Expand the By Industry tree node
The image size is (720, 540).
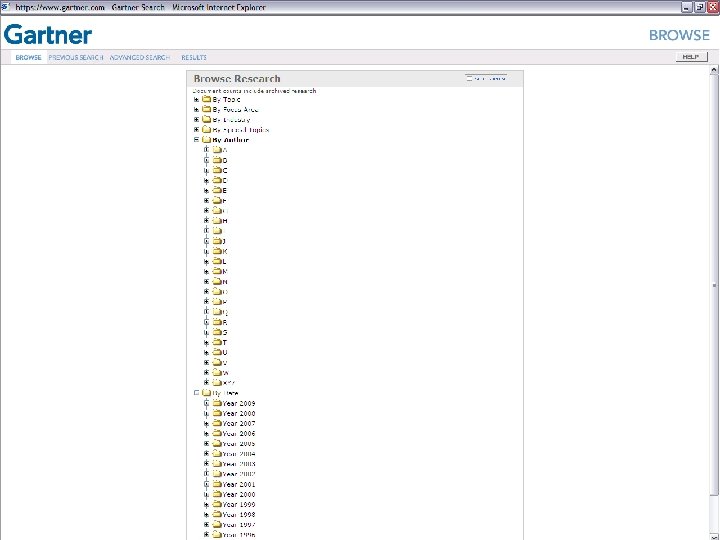click(x=197, y=119)
